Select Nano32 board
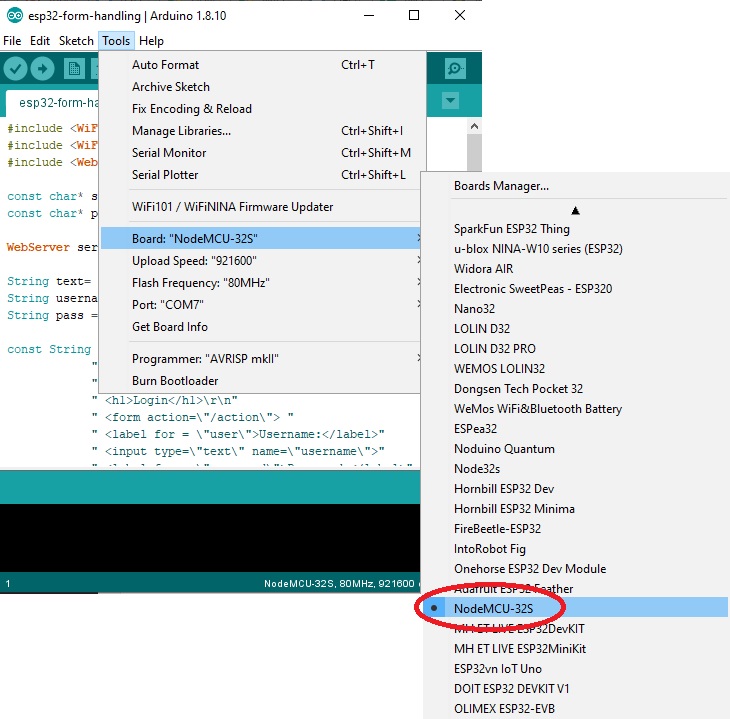 pos(575,309)
